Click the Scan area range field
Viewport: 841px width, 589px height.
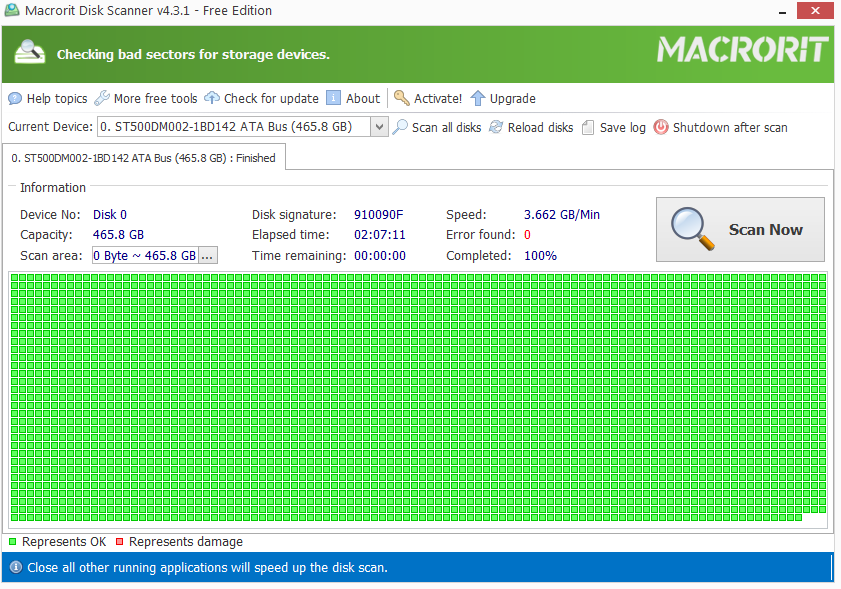click(145, 255)
